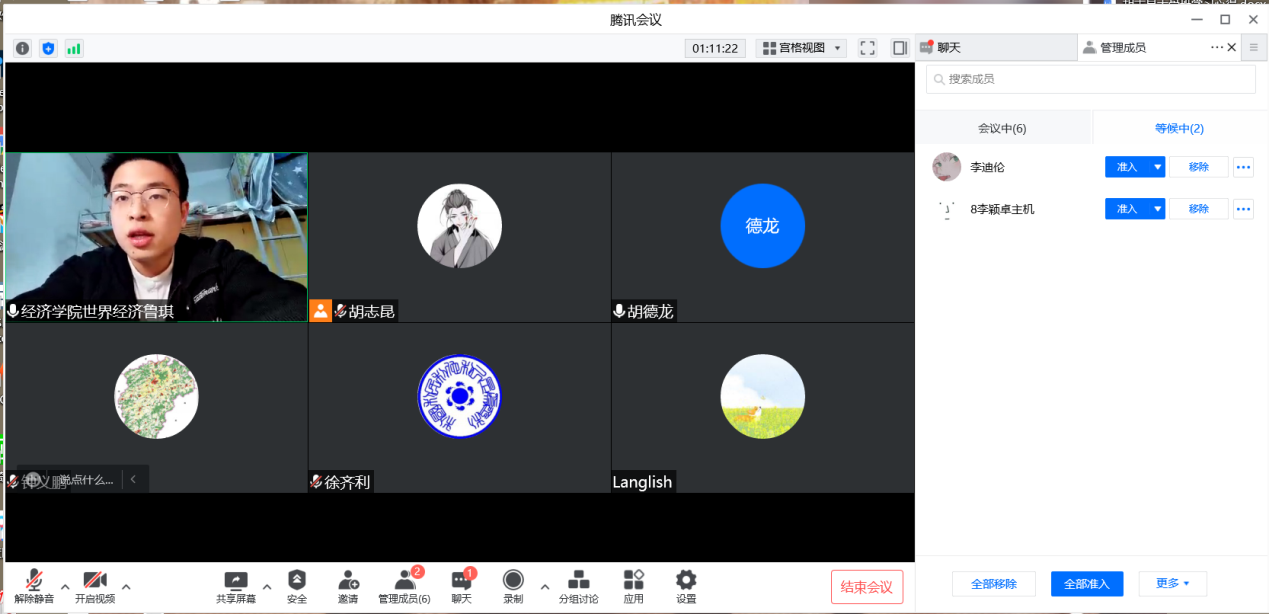Expand the admit dropdown arrow for 李迪伦
The image size is (1269, 614).
coord(1158,167)
